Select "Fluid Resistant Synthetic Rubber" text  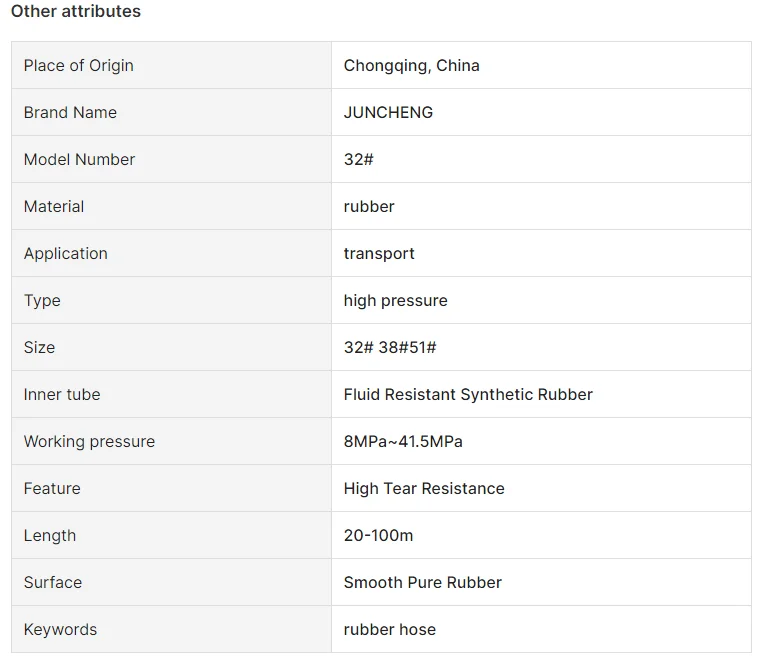pyautogui.click(x=468, y=395)
